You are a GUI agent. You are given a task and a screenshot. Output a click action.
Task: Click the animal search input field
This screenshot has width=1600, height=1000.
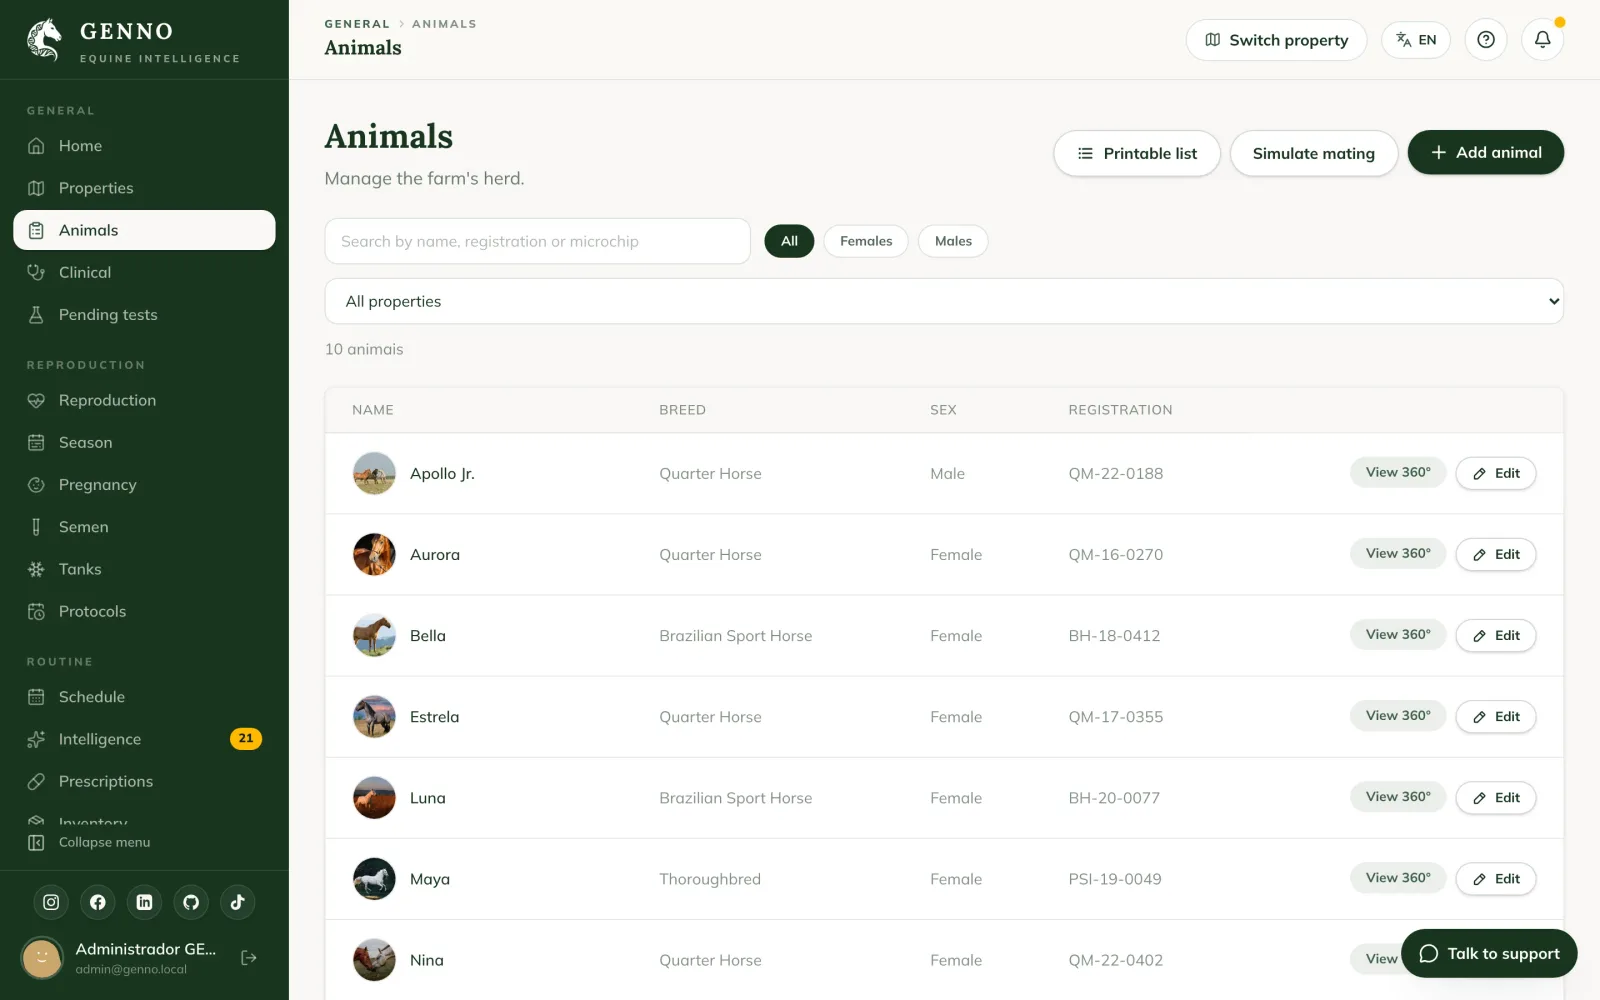pyautogui.click(x=537, y=241)
